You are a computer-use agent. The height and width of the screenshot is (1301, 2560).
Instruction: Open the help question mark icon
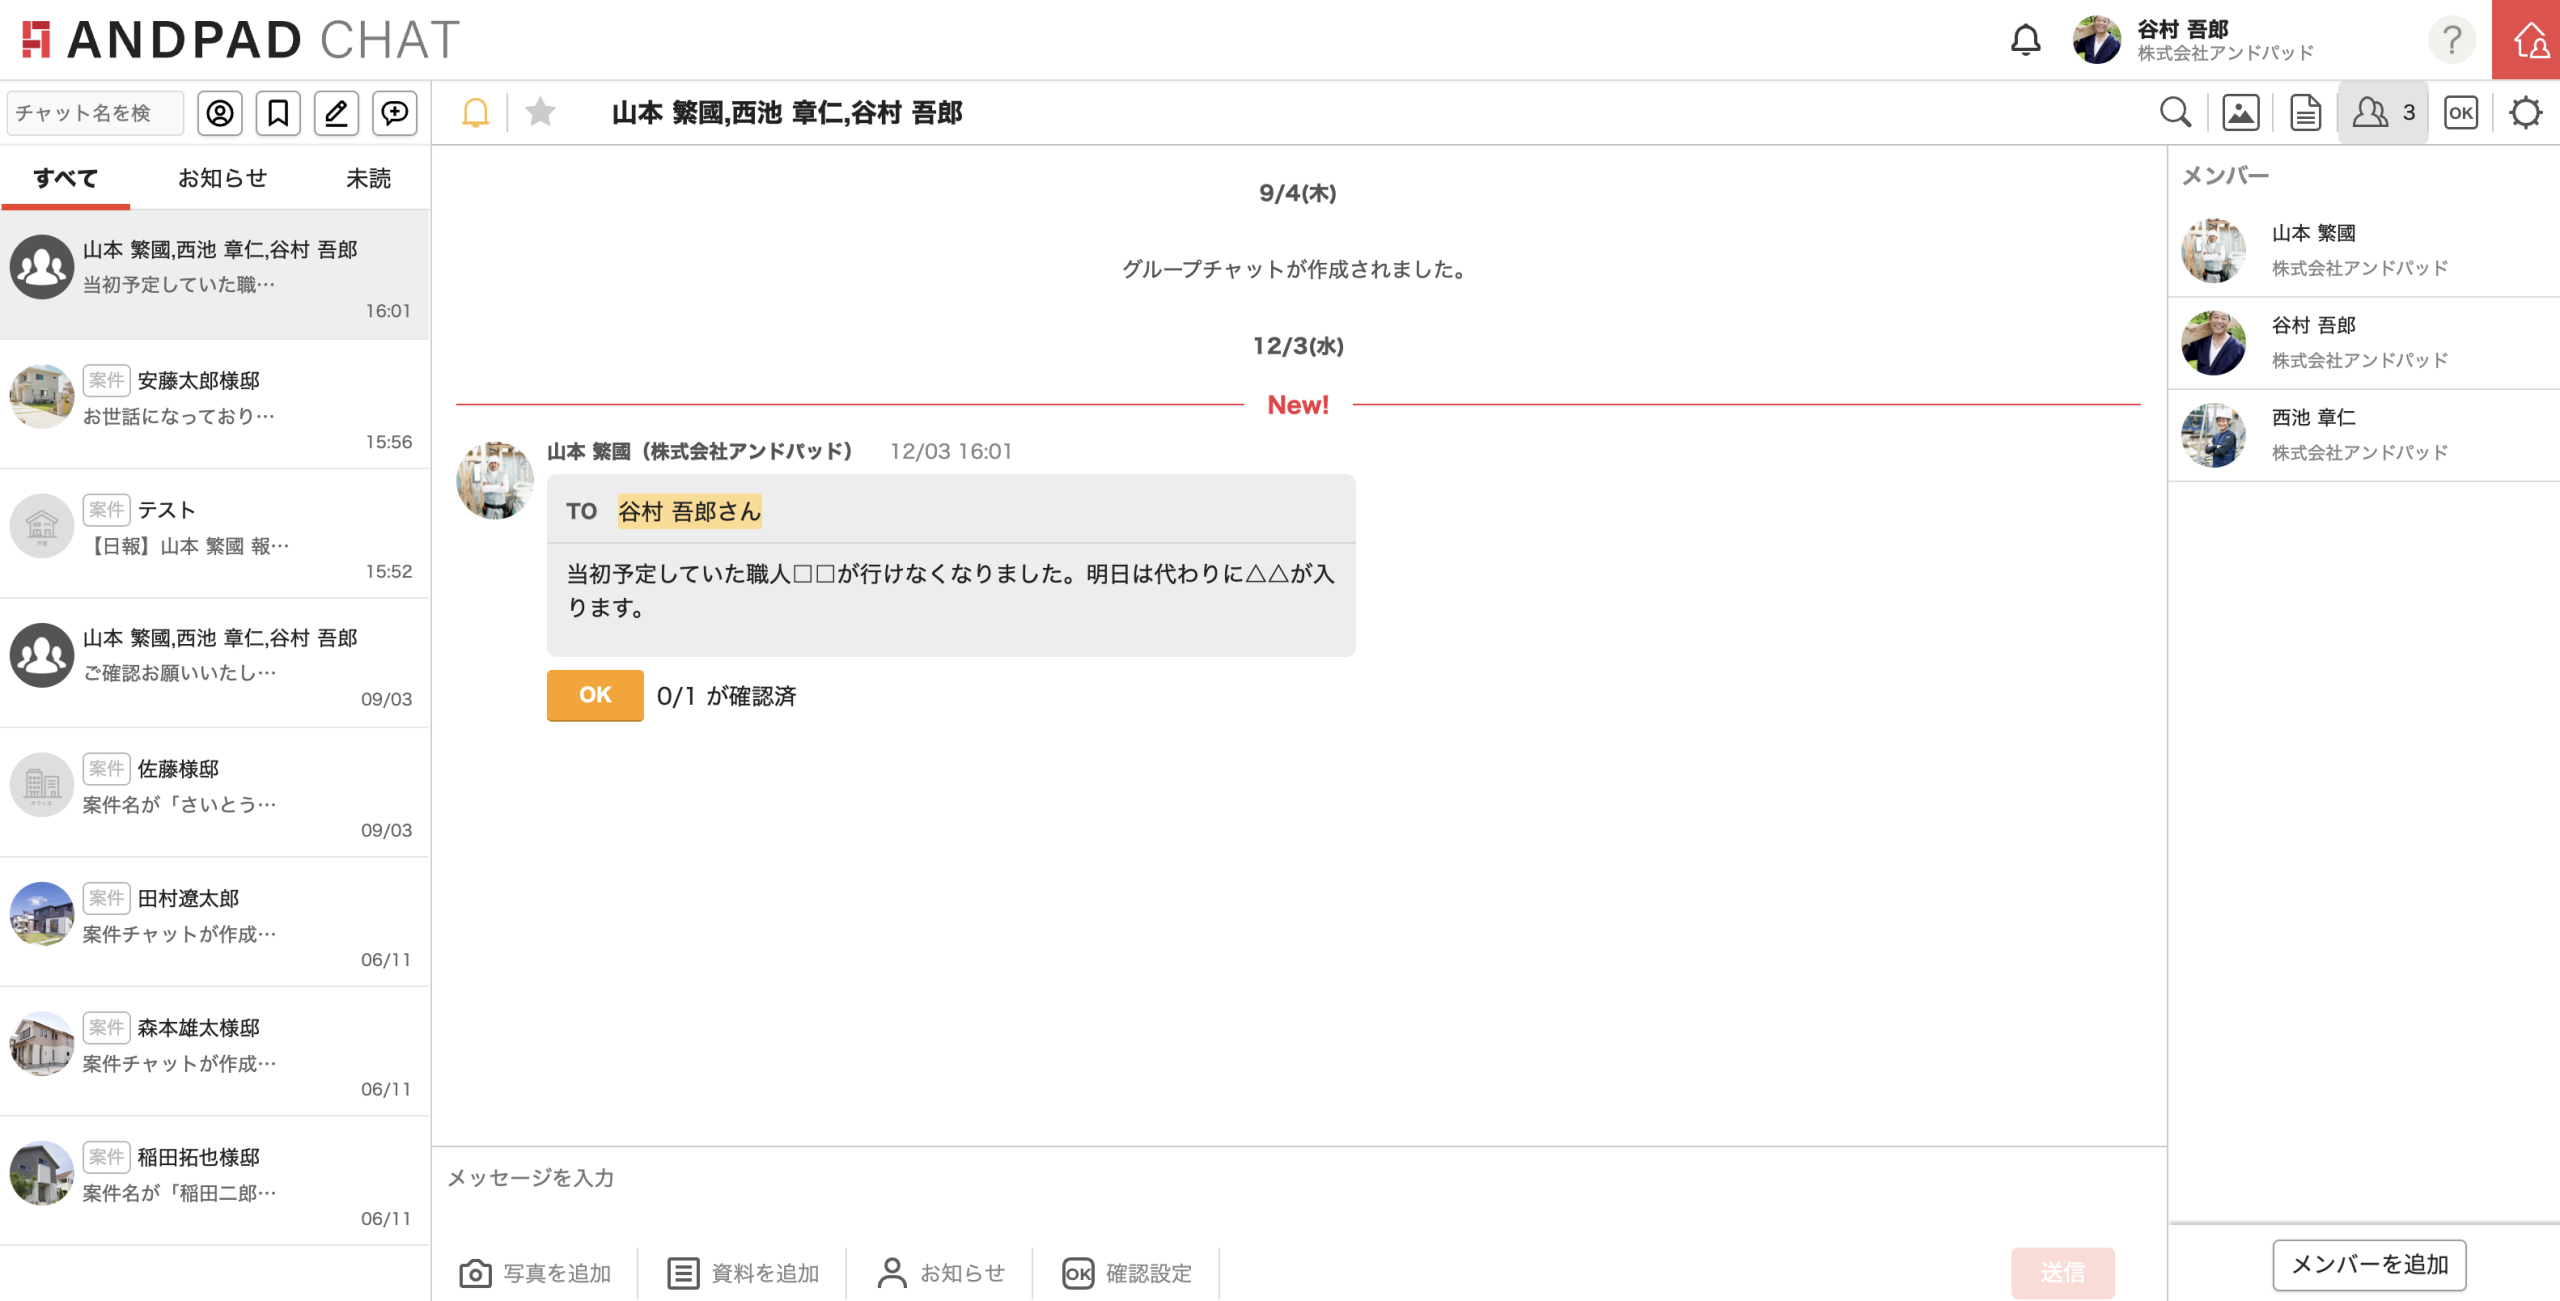2451,40
